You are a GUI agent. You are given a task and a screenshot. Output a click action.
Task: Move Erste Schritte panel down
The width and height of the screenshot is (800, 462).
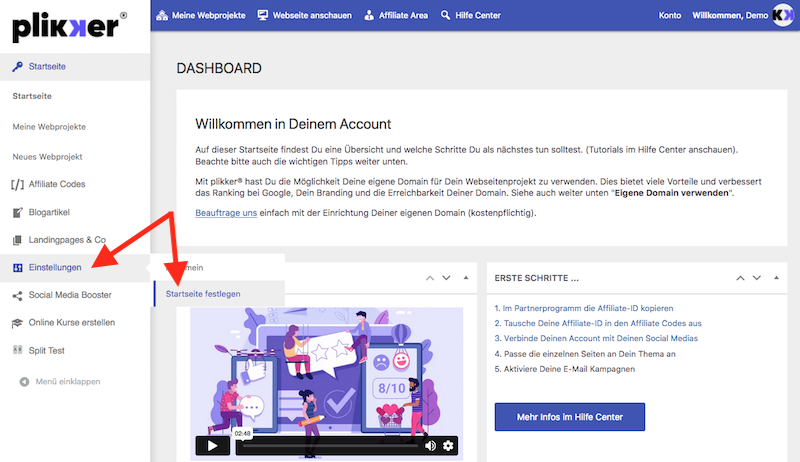(x=756, y=277)
